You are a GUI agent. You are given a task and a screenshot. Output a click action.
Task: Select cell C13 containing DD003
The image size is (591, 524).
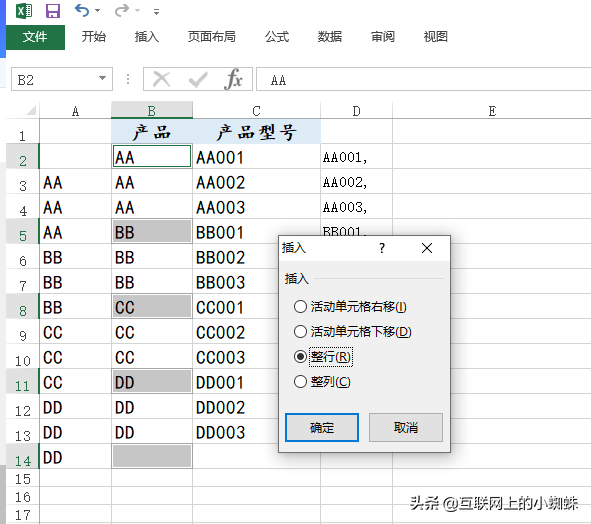(x=236, y=432)
